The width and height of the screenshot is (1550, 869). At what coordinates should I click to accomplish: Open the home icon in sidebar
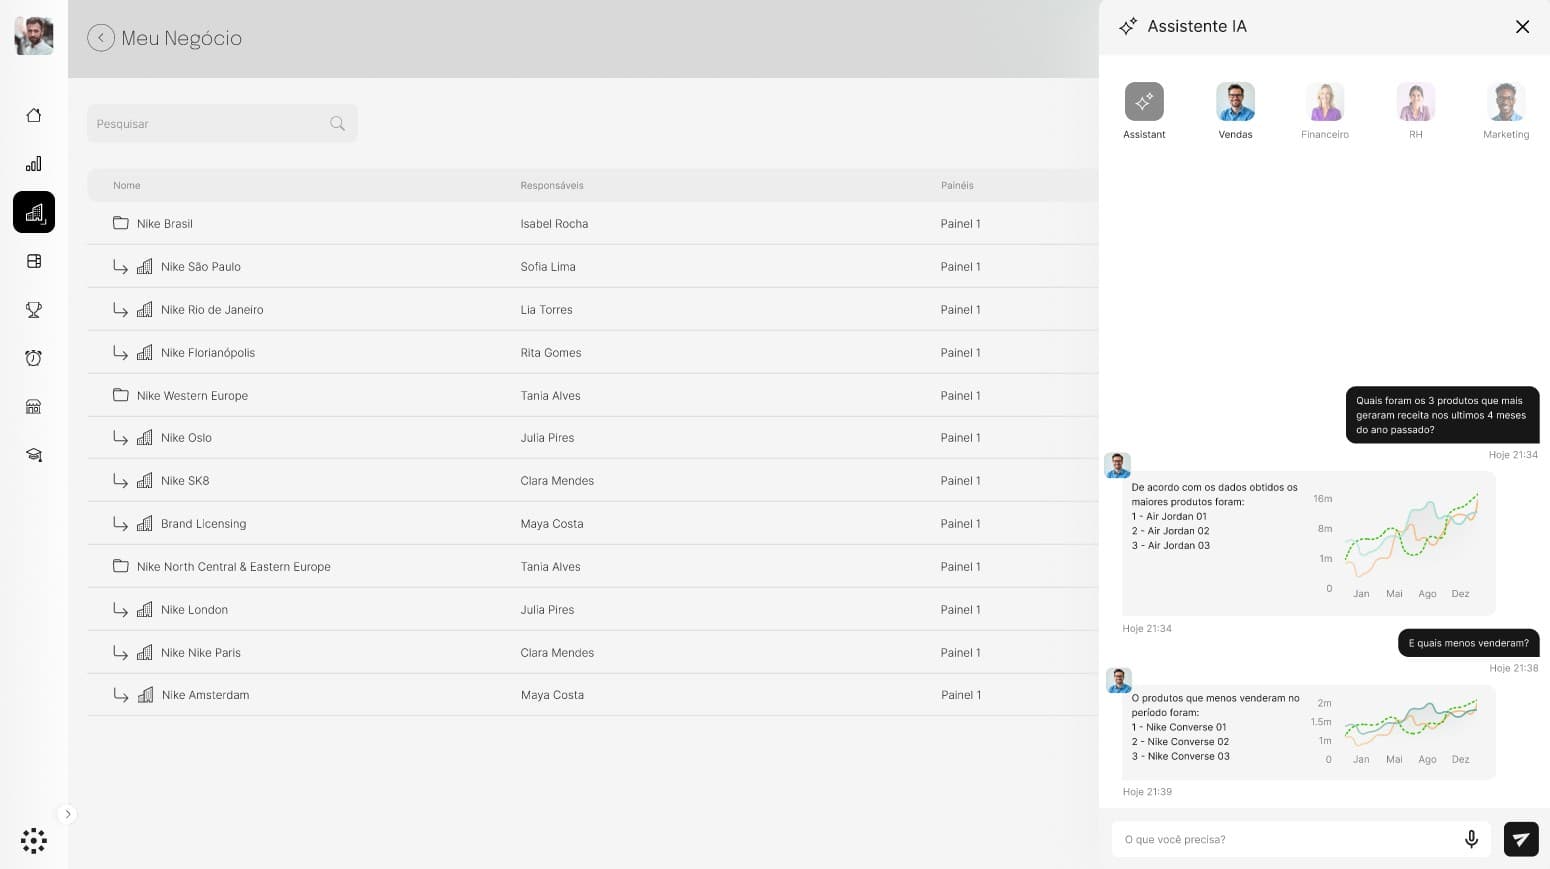point(34,115)
